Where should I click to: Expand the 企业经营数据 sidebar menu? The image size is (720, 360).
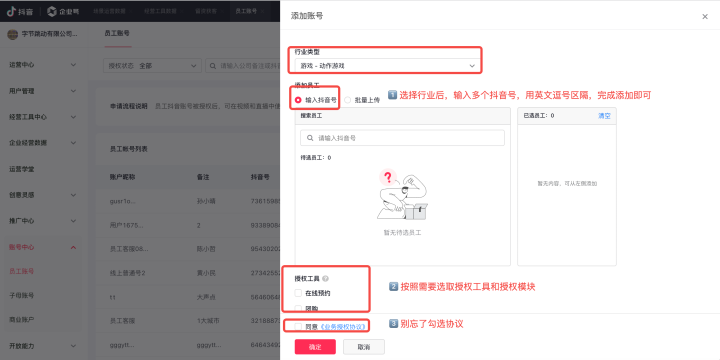[43, 143]
